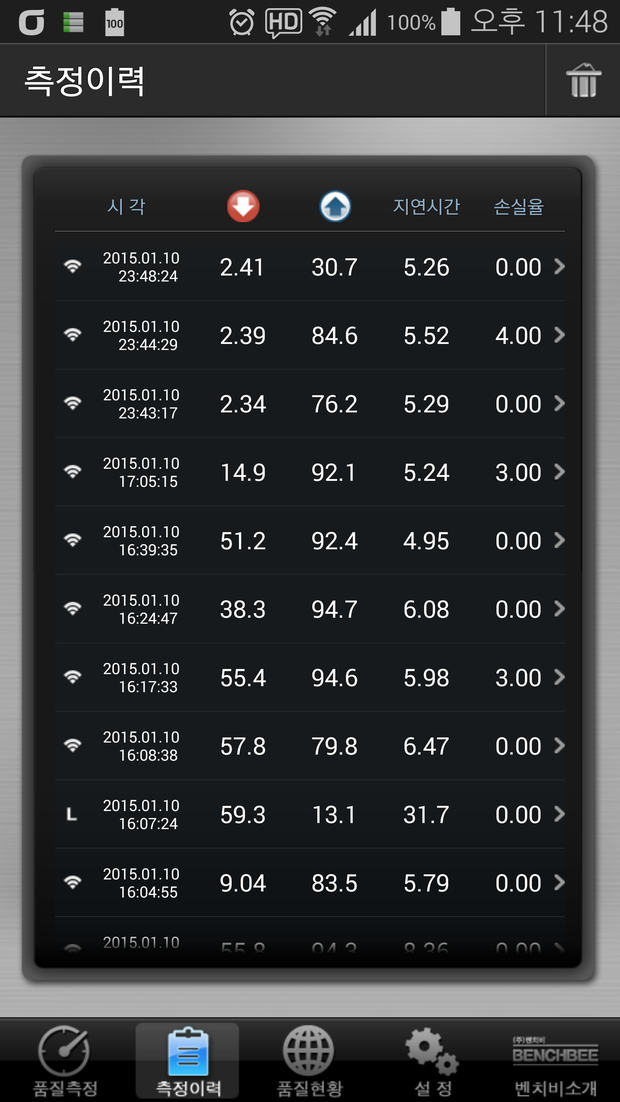Click loss rate value 4.00
620x1102 pixels.
coord(518,335)
